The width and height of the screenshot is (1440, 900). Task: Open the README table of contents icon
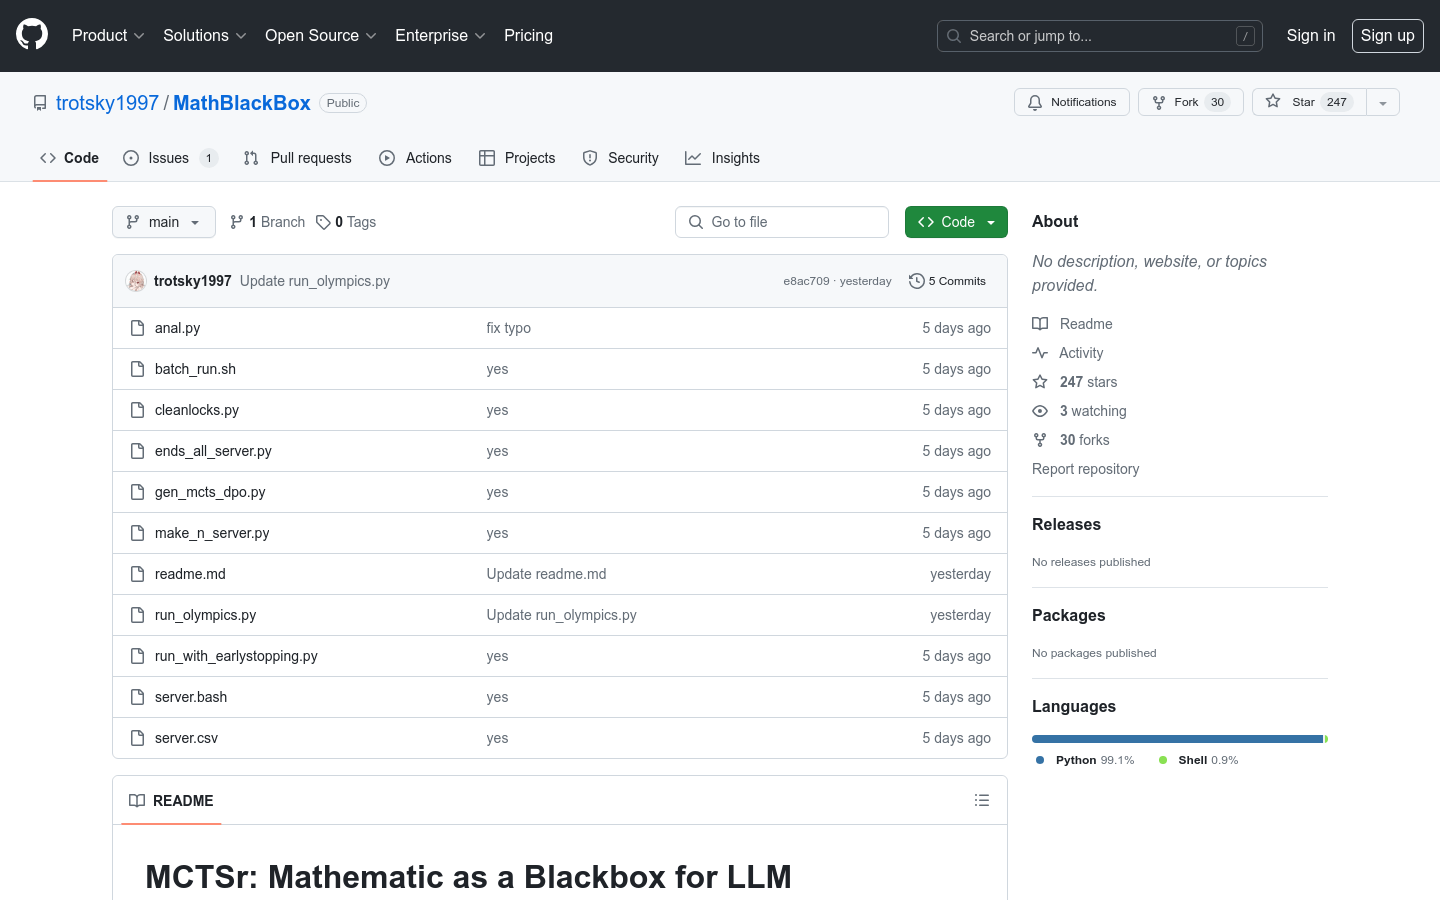981,800
